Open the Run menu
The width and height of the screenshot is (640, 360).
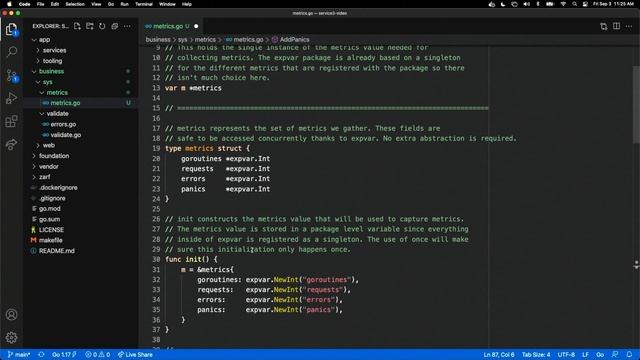click(x=124, y=4)
